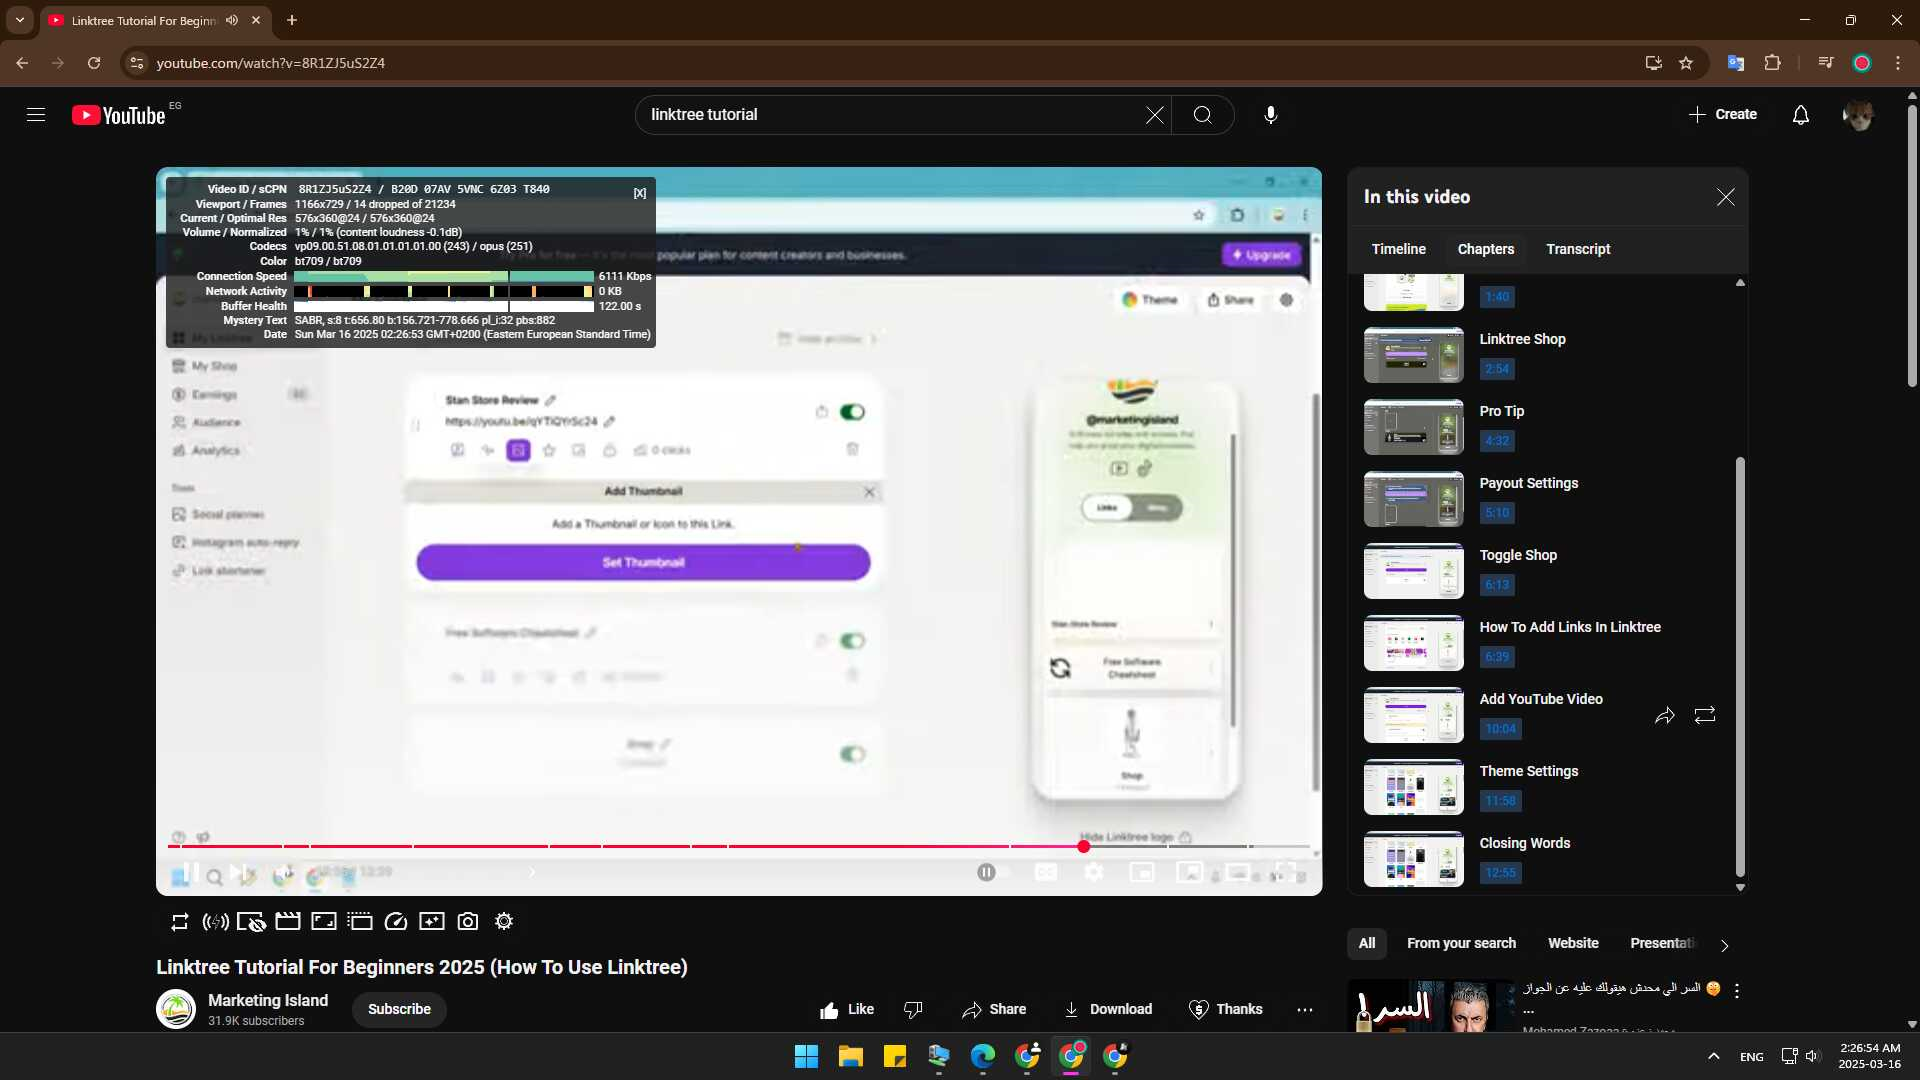Toggle closed captions in the player

pos(1046,872)
